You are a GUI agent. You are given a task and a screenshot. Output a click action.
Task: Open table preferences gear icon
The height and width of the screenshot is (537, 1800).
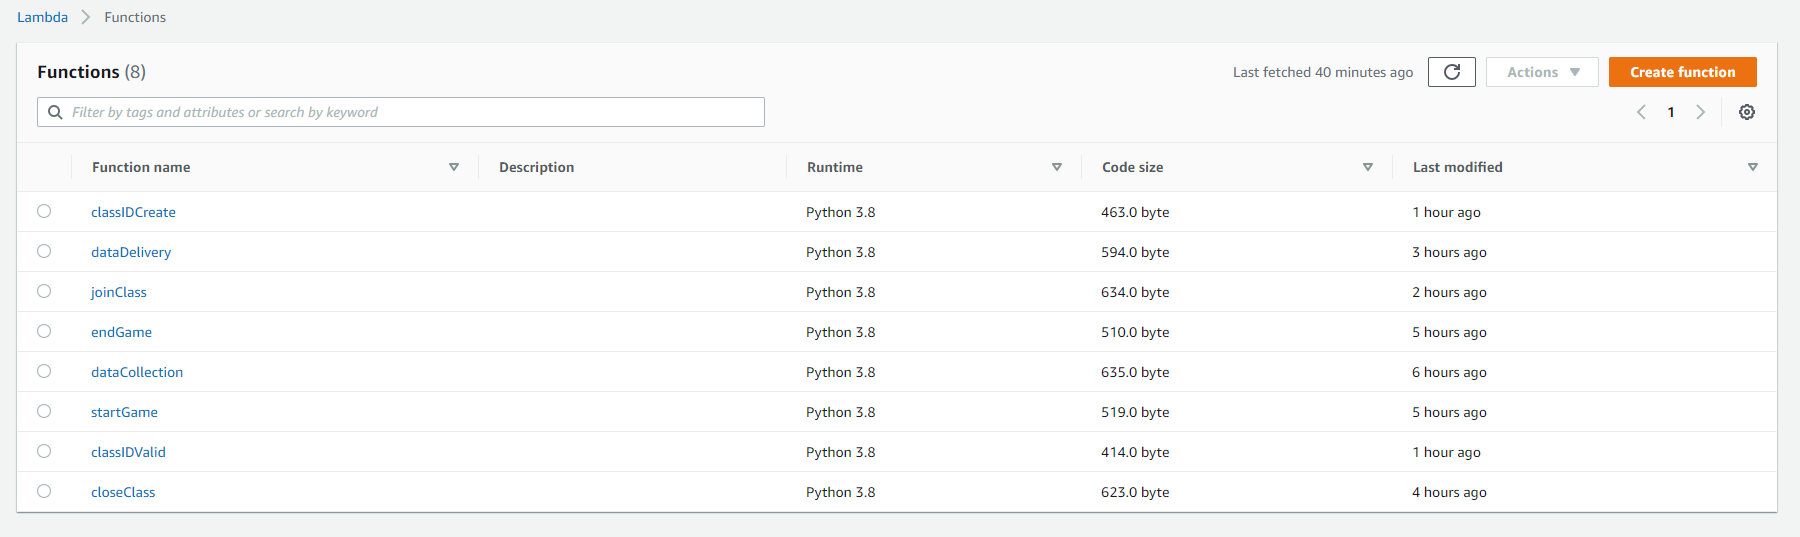pyautogui.click(x=1746, y=112)
